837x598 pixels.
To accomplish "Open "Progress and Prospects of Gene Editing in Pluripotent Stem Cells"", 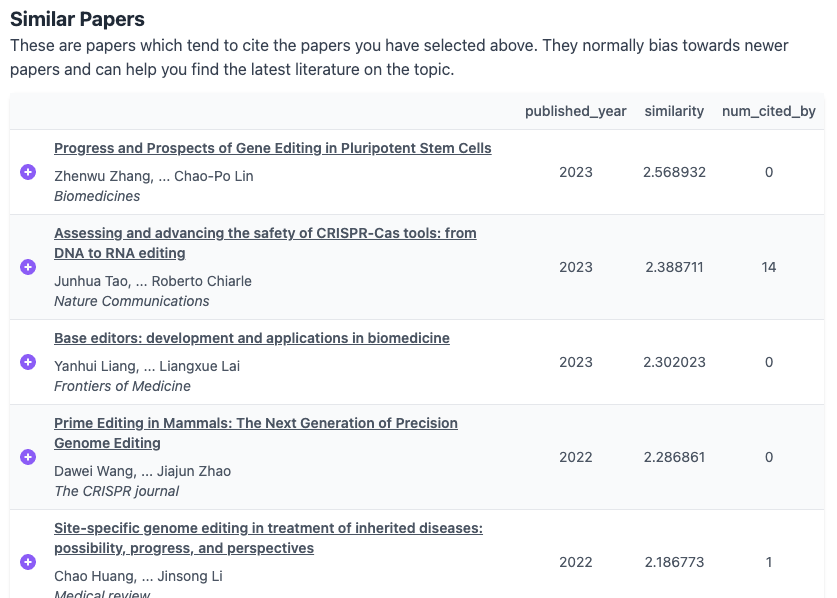I will (272, 148).
